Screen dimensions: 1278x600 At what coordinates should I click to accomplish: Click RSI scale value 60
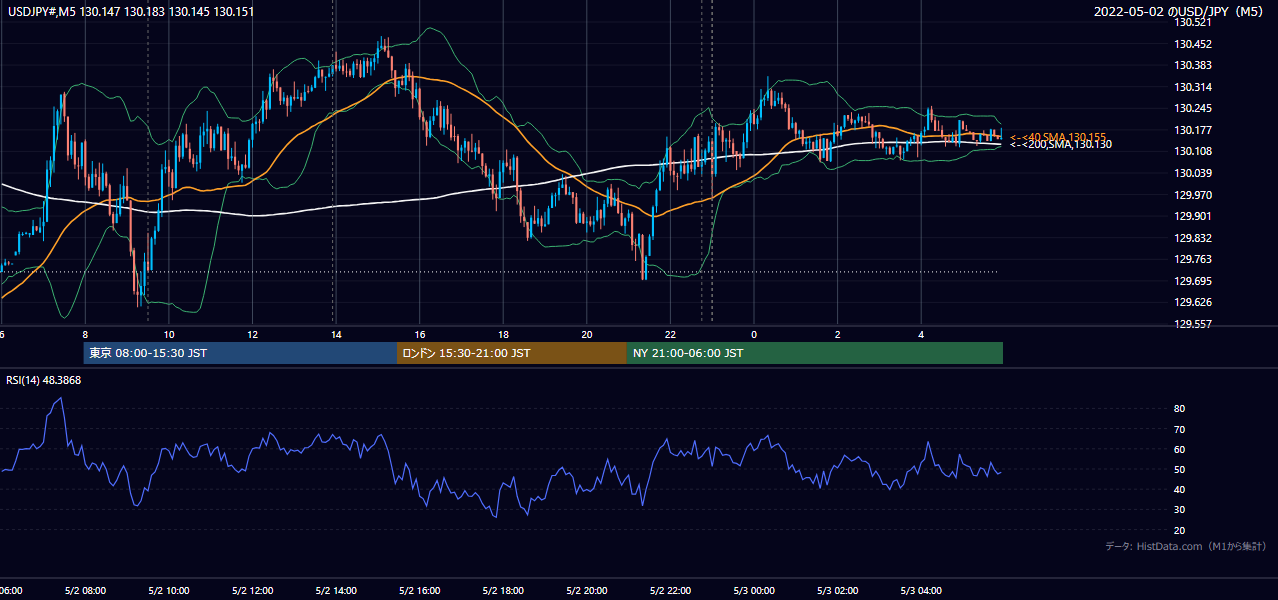(x=1180, y=449)
